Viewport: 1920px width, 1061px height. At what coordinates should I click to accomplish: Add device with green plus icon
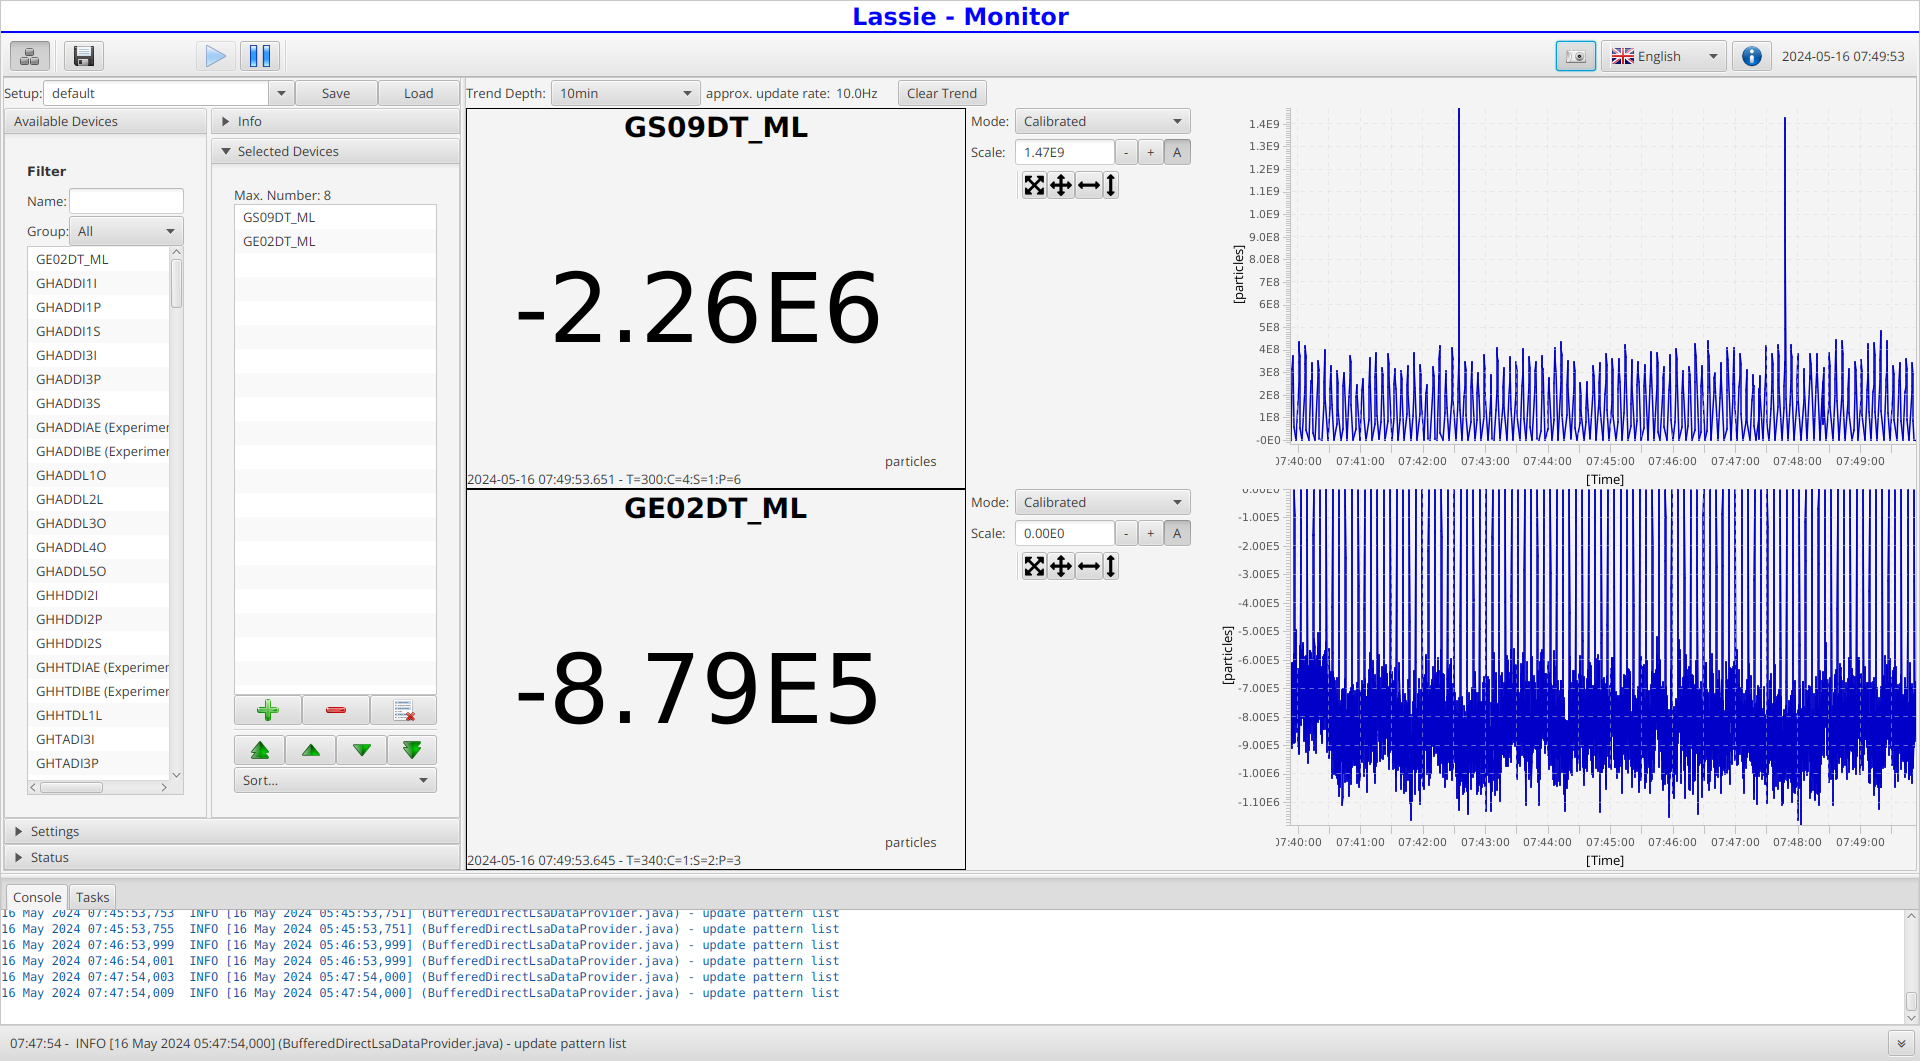[x=268, y=711]
